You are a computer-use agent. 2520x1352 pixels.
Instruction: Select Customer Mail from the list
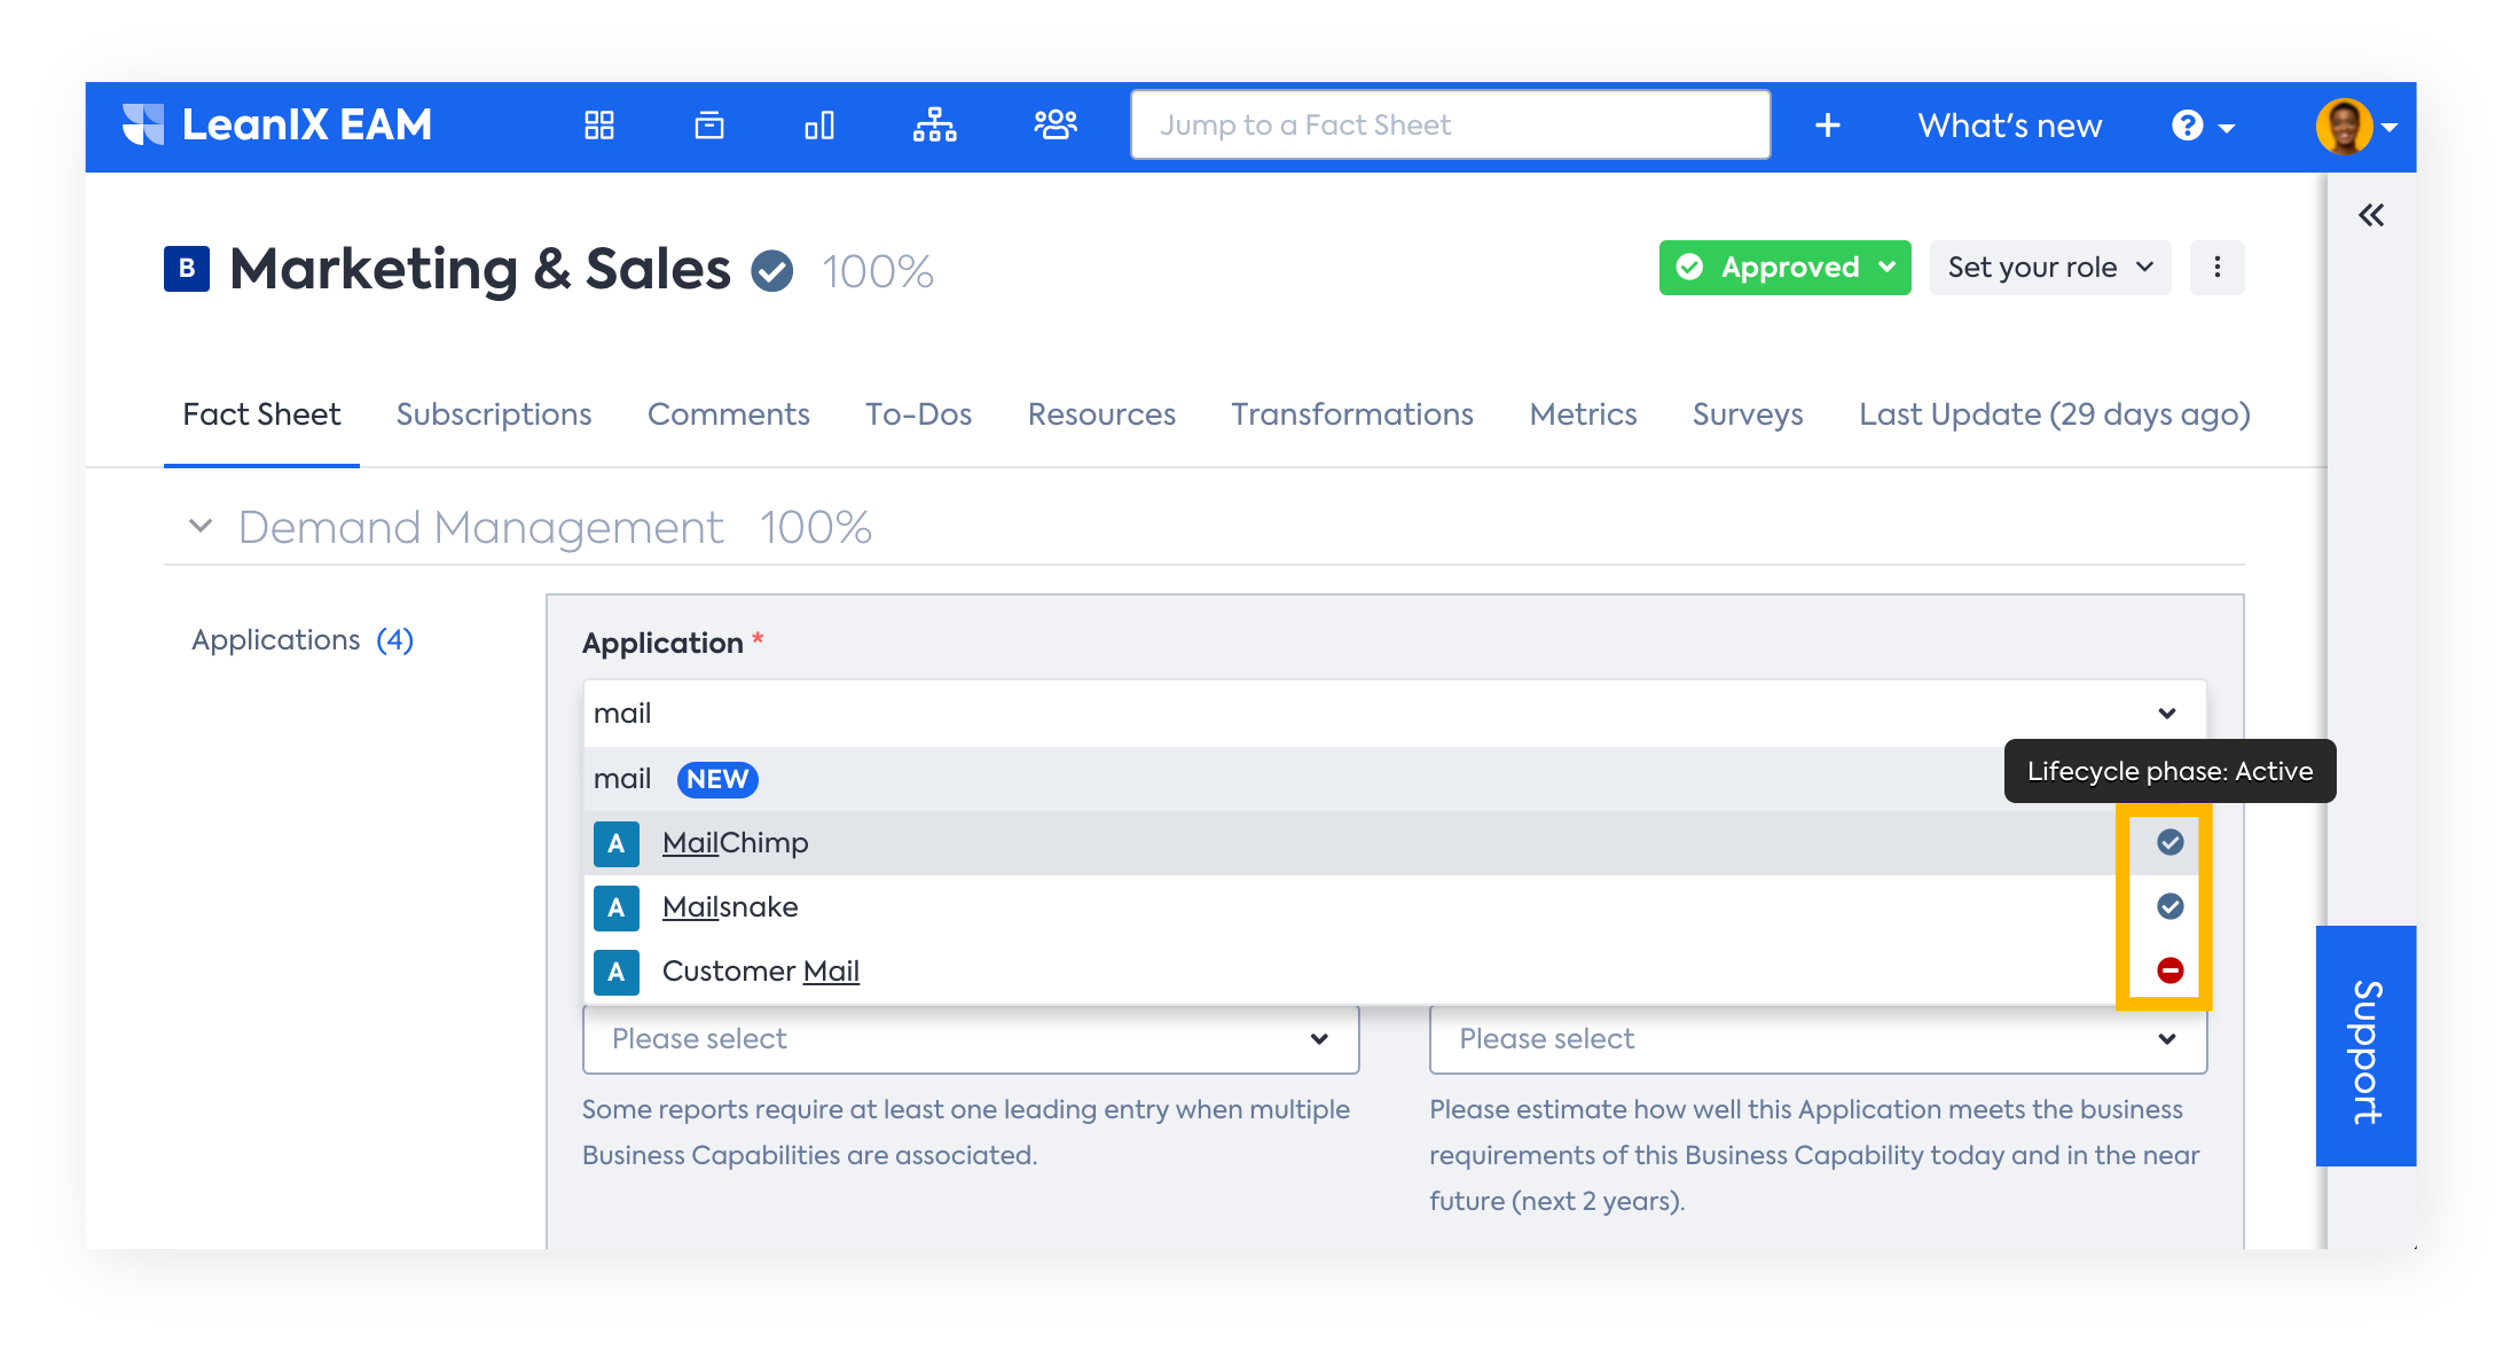1394,971
